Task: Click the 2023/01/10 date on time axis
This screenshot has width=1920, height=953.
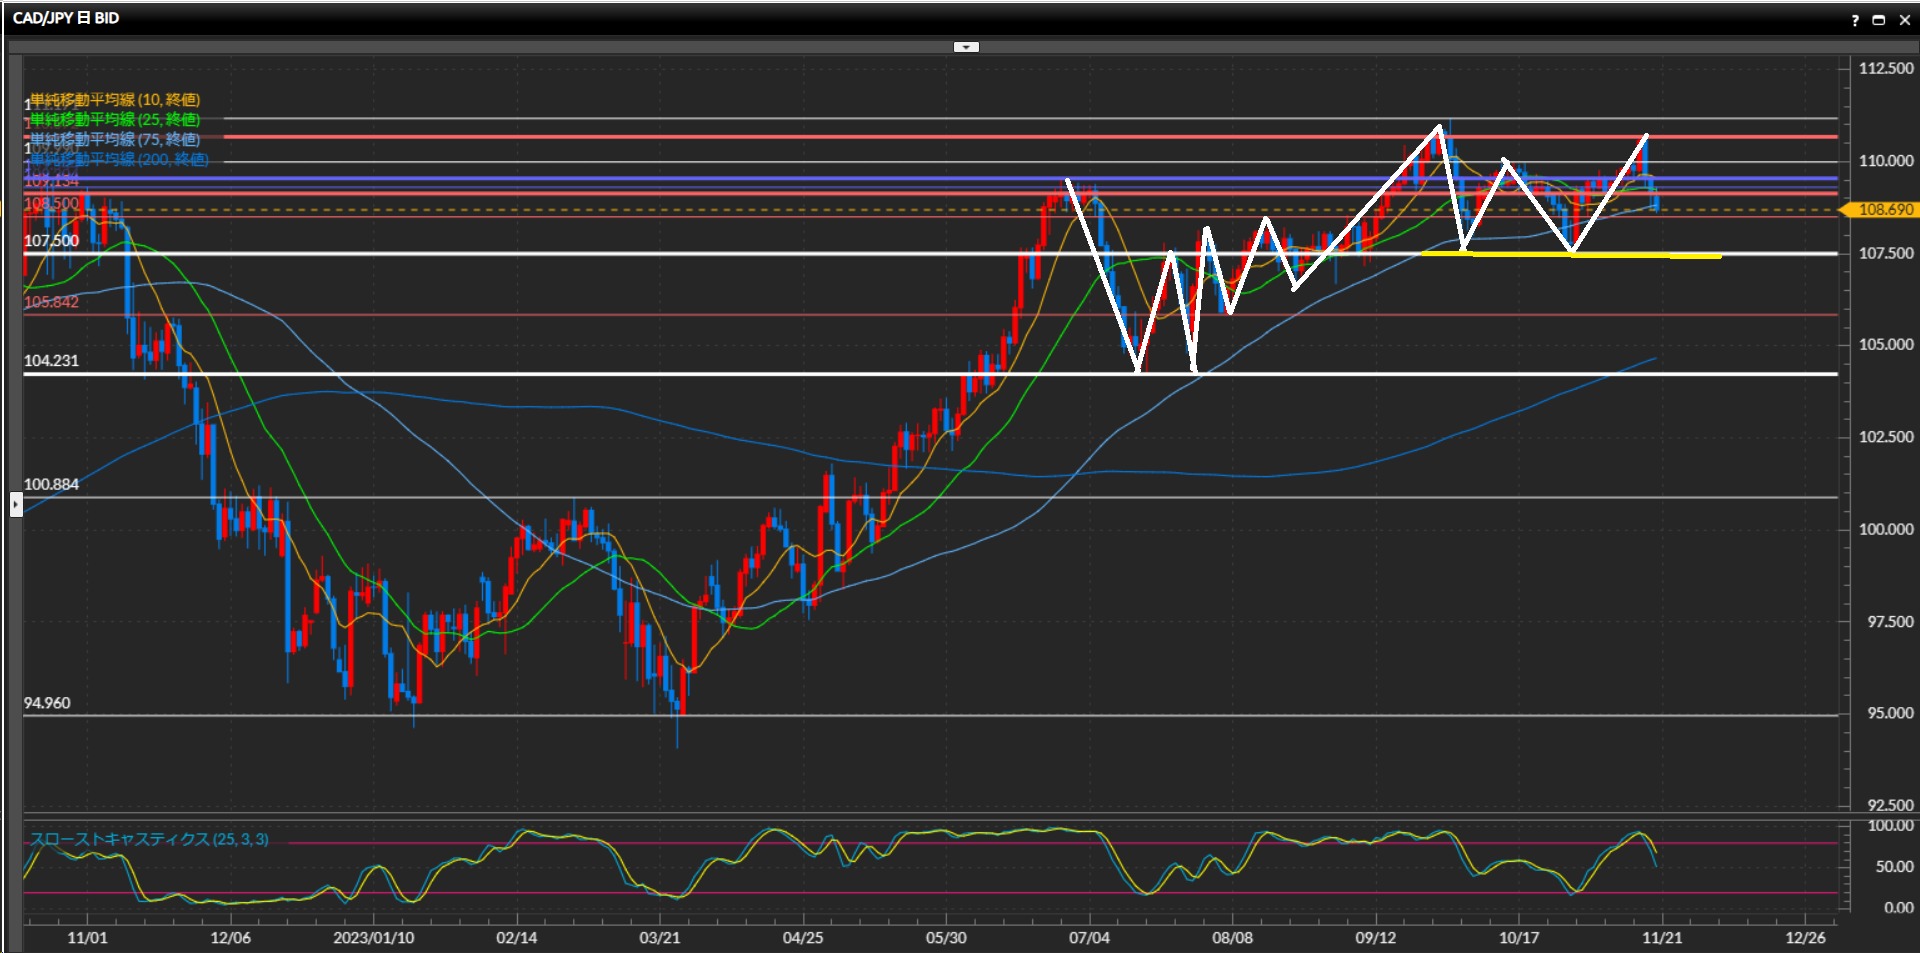Action: click(x=373, y=938)
